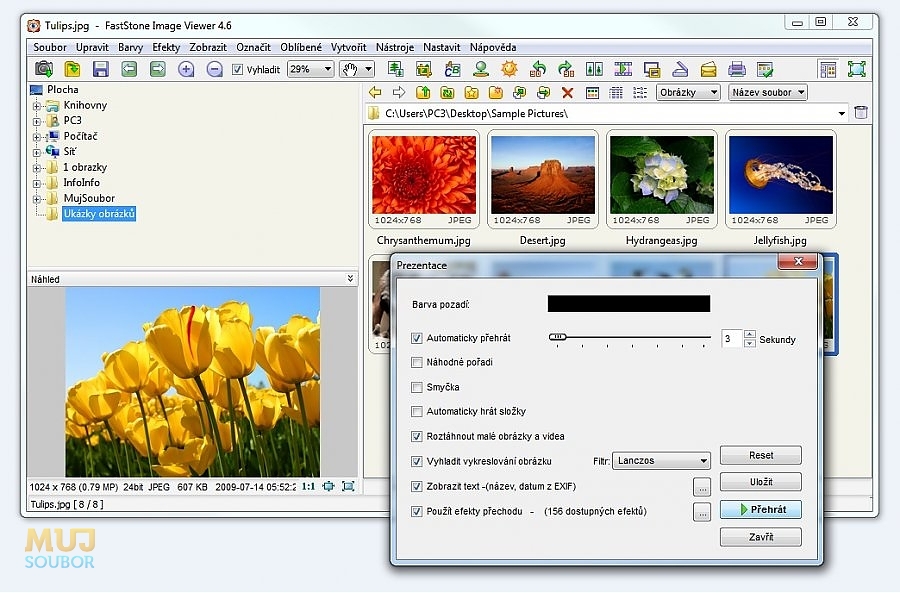Click the stamp watermark icon

click(481, 69)
